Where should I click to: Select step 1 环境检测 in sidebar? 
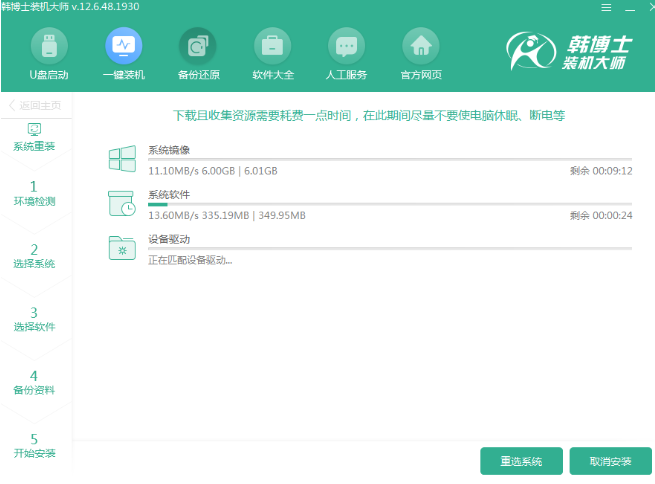[x=35, y=193]
